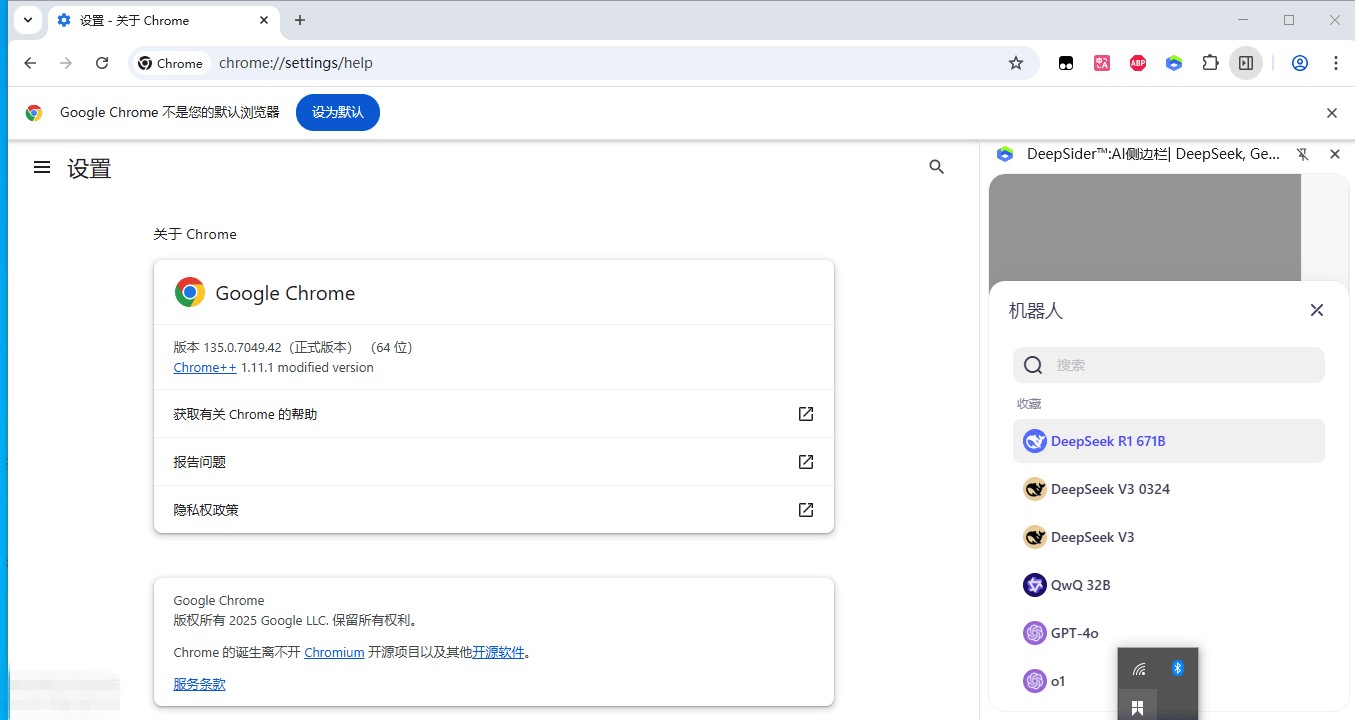Dismiss the default browser notification bar
Viewport: 1355px width, 720px height.
[x=1332, y=113]
